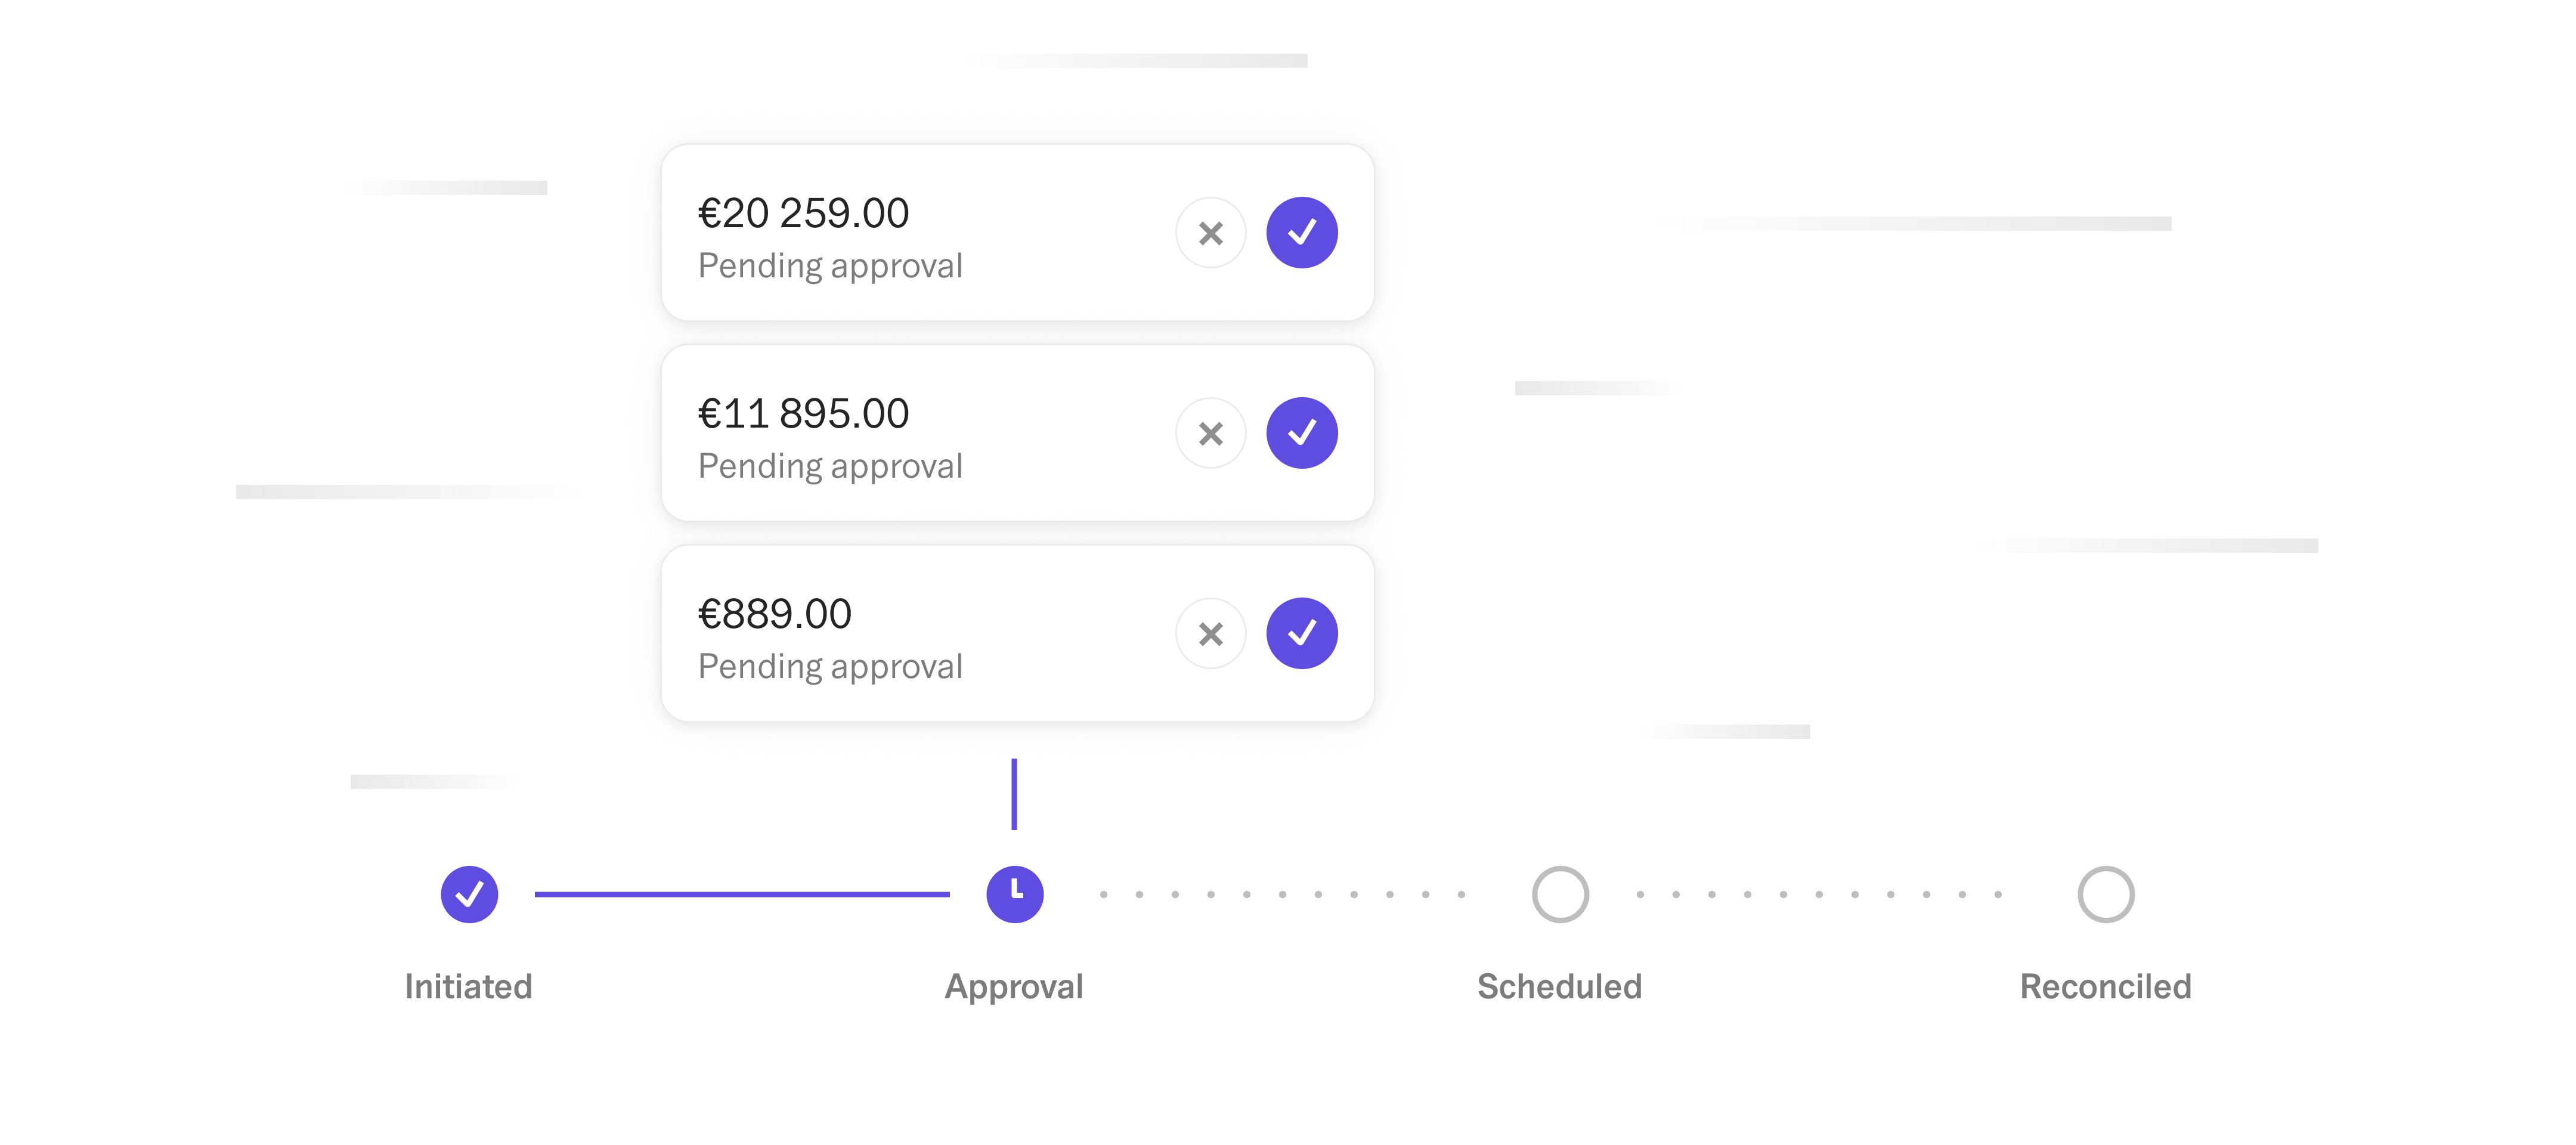Screen dimensions: 2576x1145
Task: Click the dotted line between Approval and Scheduled
Action: pyautogui.click(x=1283, y=894)
